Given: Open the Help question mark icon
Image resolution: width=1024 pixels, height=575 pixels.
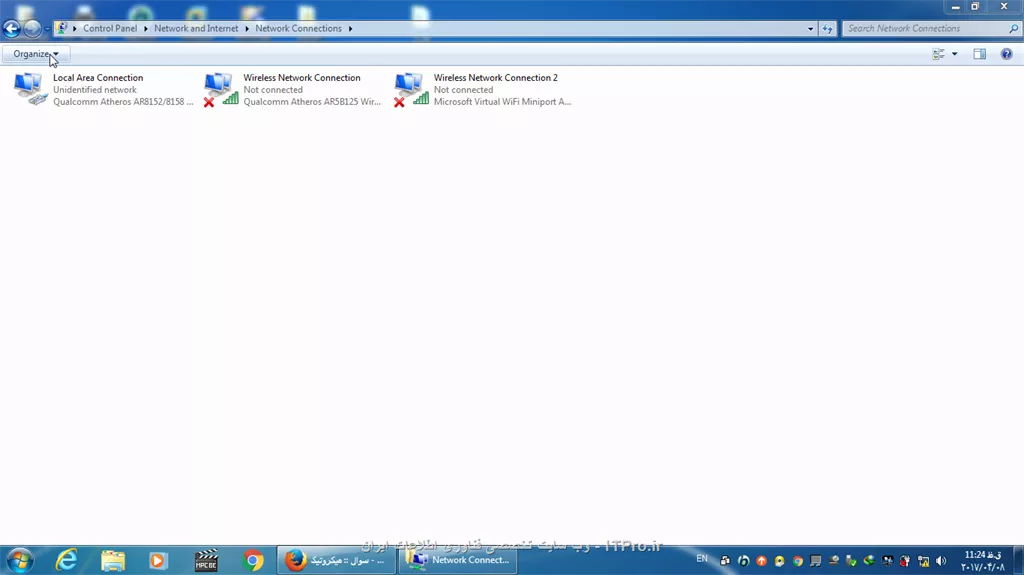Looking at the screenshot, I should click(1006, 54).
